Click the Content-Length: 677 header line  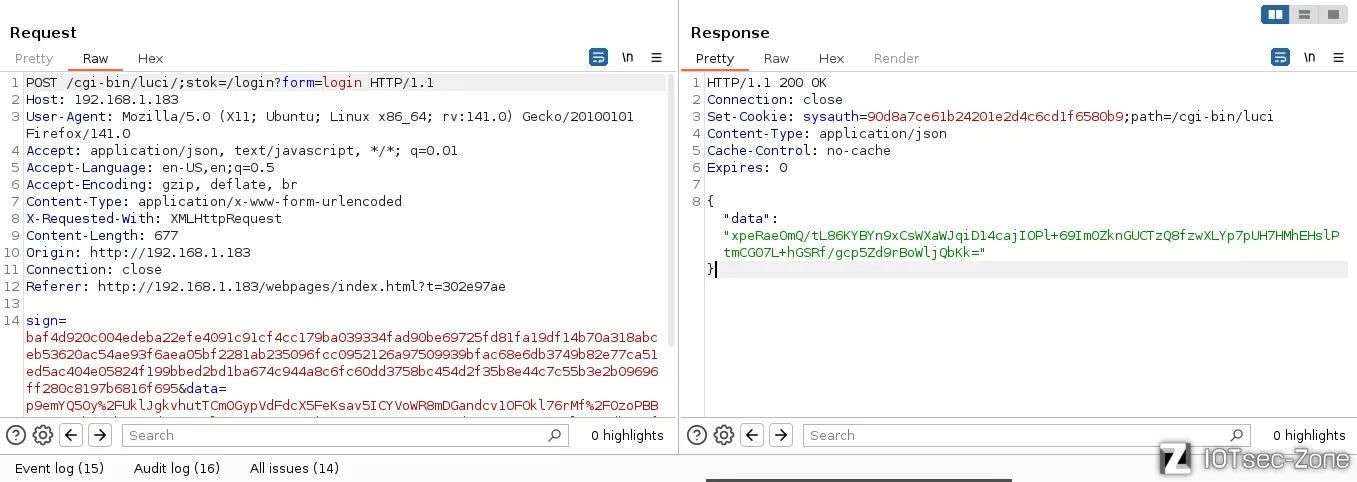click(x=102, y=236)
